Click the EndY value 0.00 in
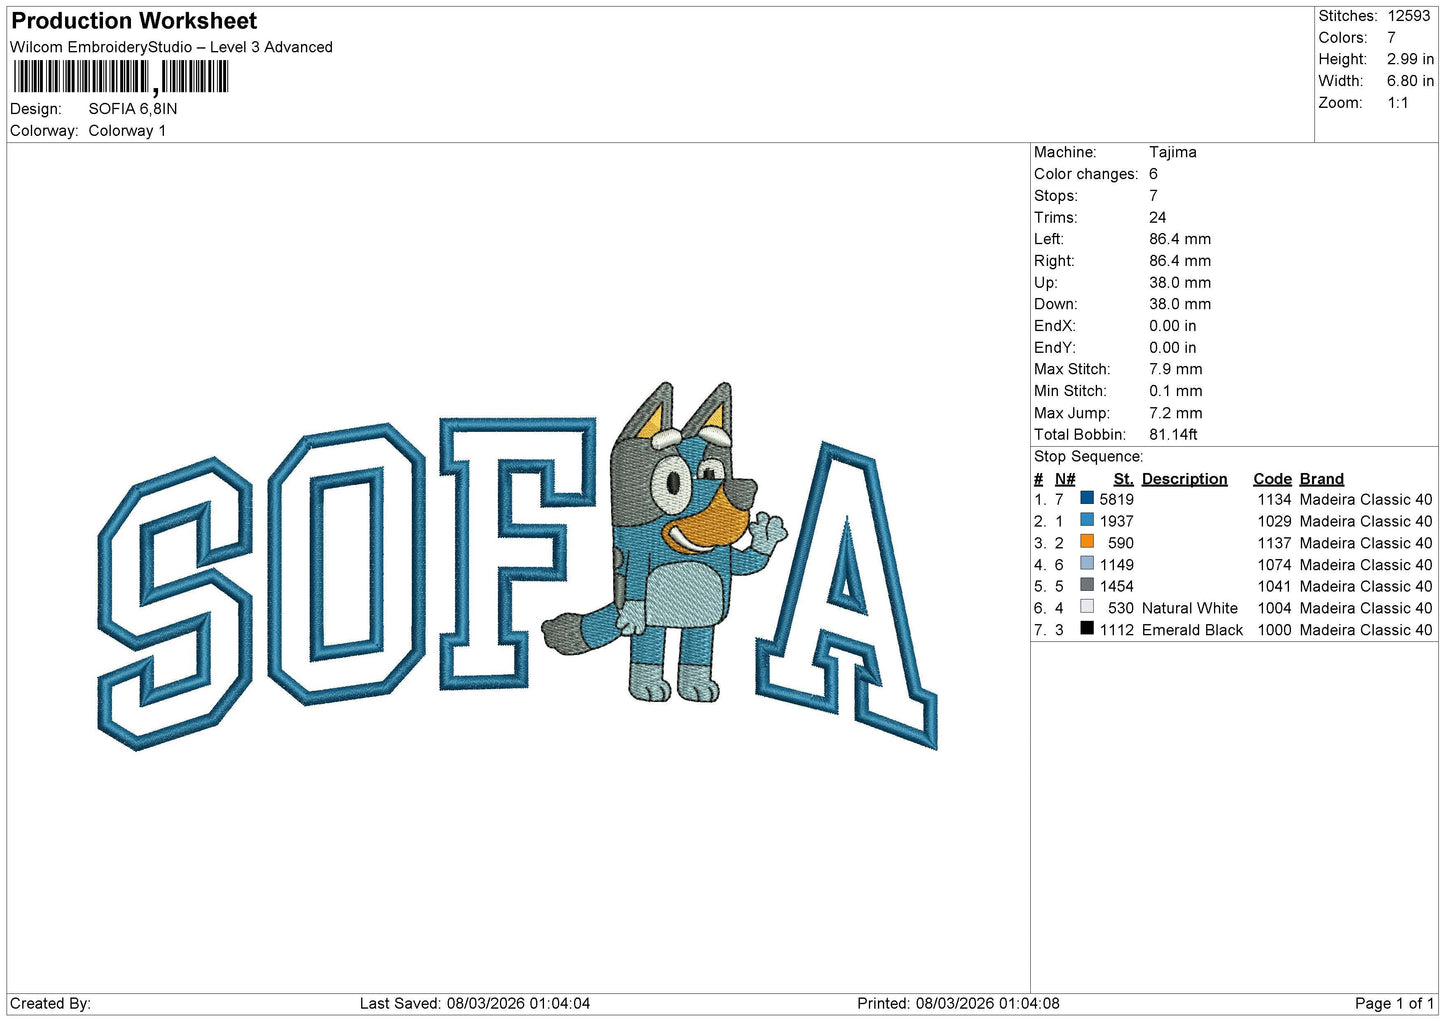Screen dimensions: 1445x1021 click(1173, 348)
